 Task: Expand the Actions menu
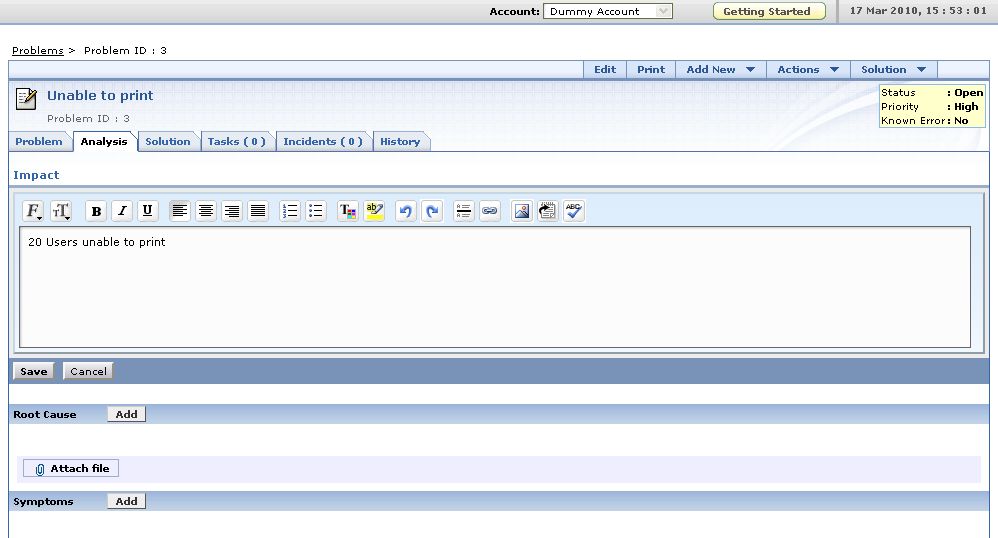pyautogui.click(x=808, y=69)
